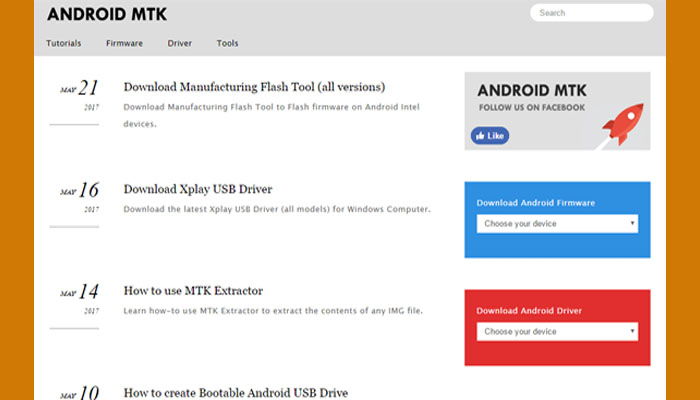Click the ANDROID MTK site logo

[x=107, y=14]
